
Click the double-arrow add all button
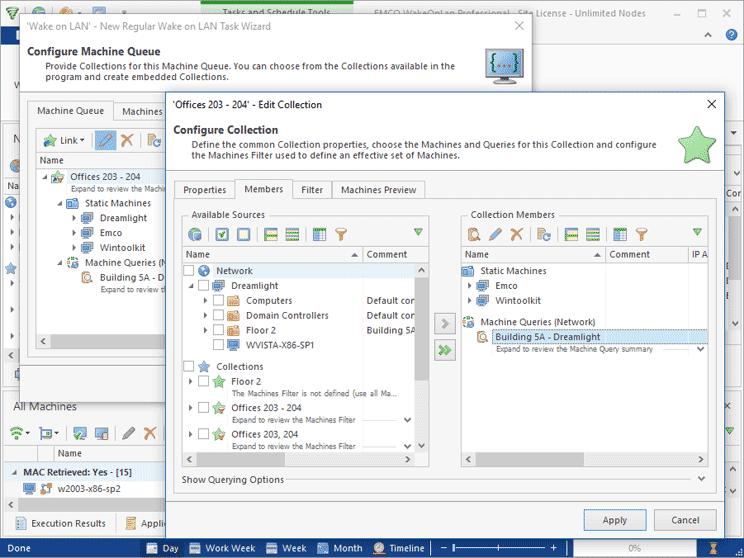tap(445, 349)
